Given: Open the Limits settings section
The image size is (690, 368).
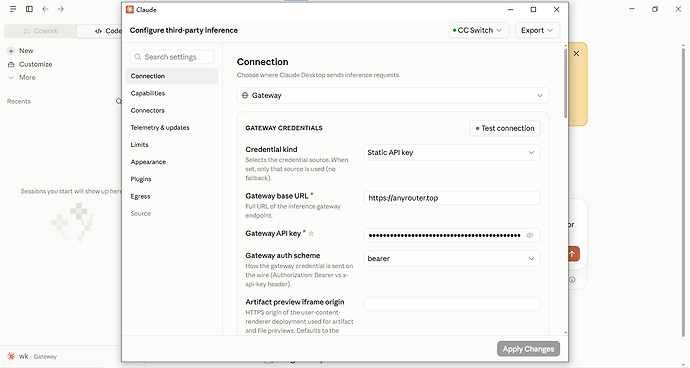Looking at the screenshot, I should (x=172, y=145).
